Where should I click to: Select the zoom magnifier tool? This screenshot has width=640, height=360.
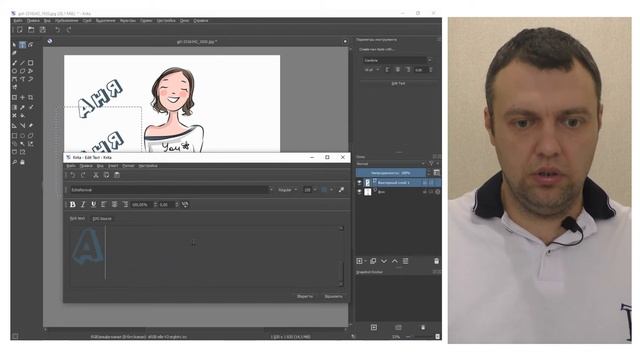click(14, 162)
